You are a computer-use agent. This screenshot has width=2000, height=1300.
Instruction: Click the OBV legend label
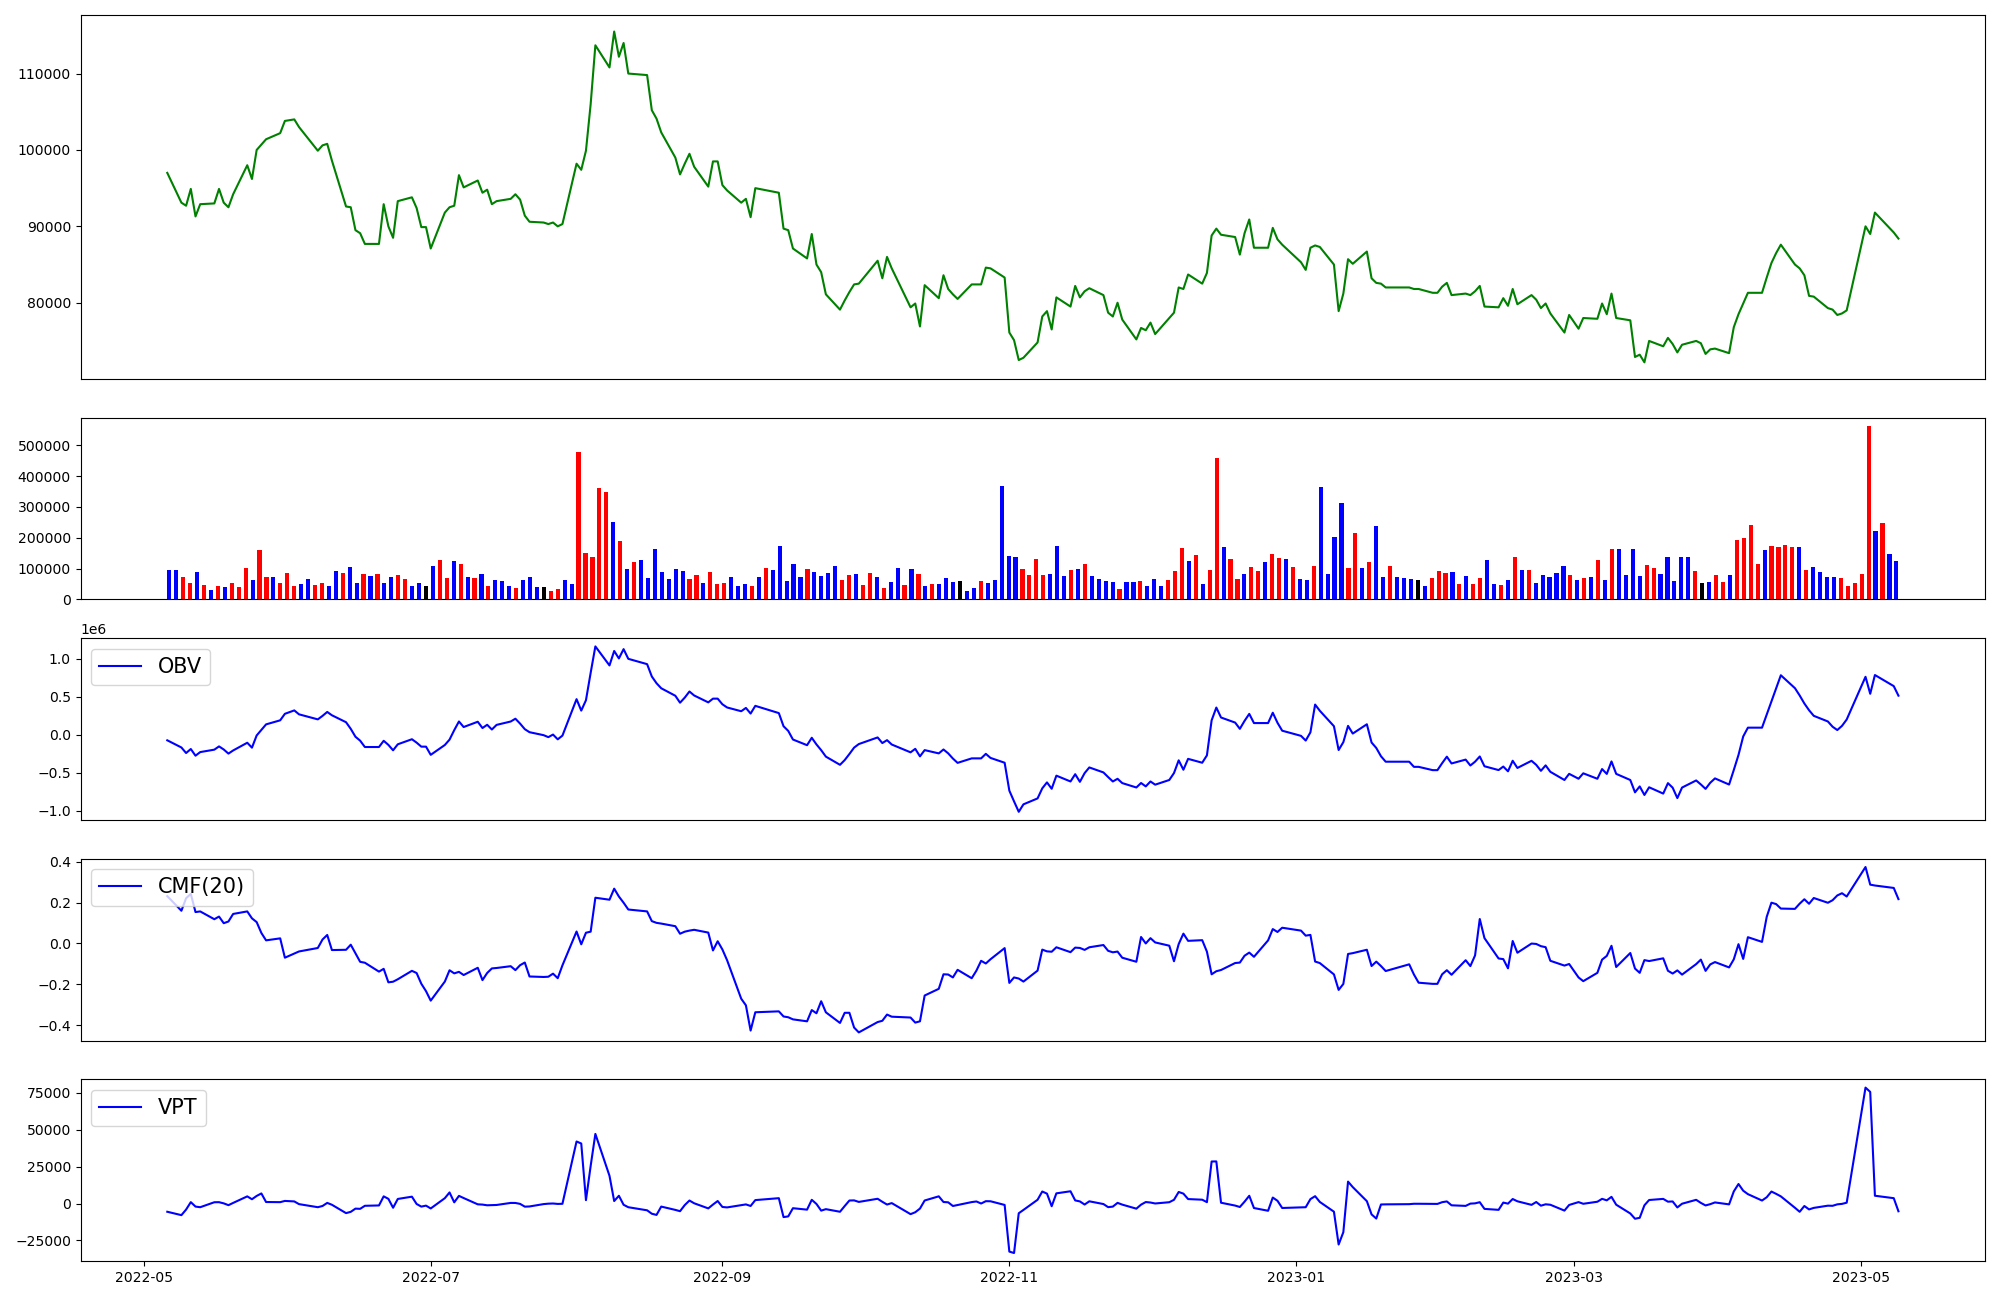point(179,666)
